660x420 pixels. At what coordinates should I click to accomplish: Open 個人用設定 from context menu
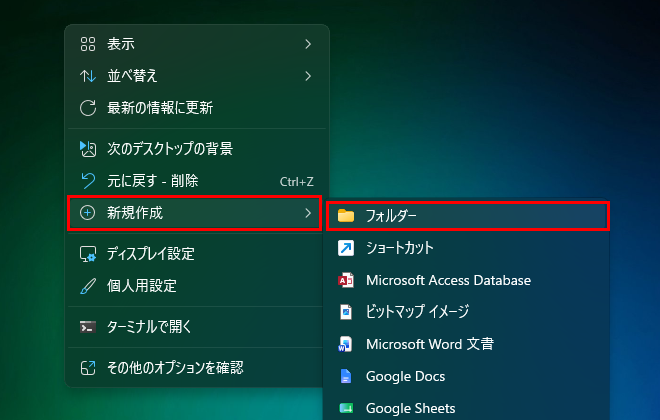195,286
